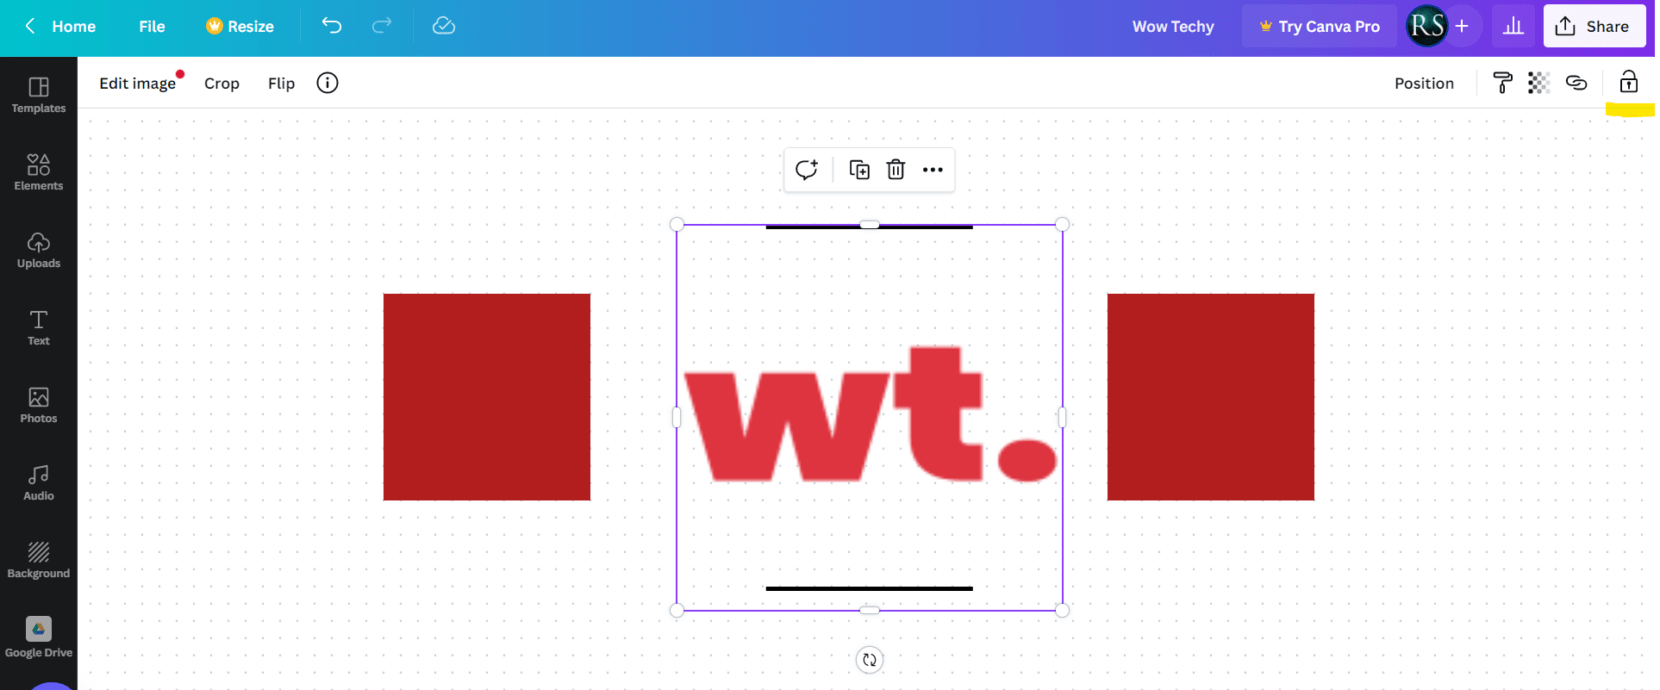
Task: Open the more options ellipsis menu
Action: 933,170
